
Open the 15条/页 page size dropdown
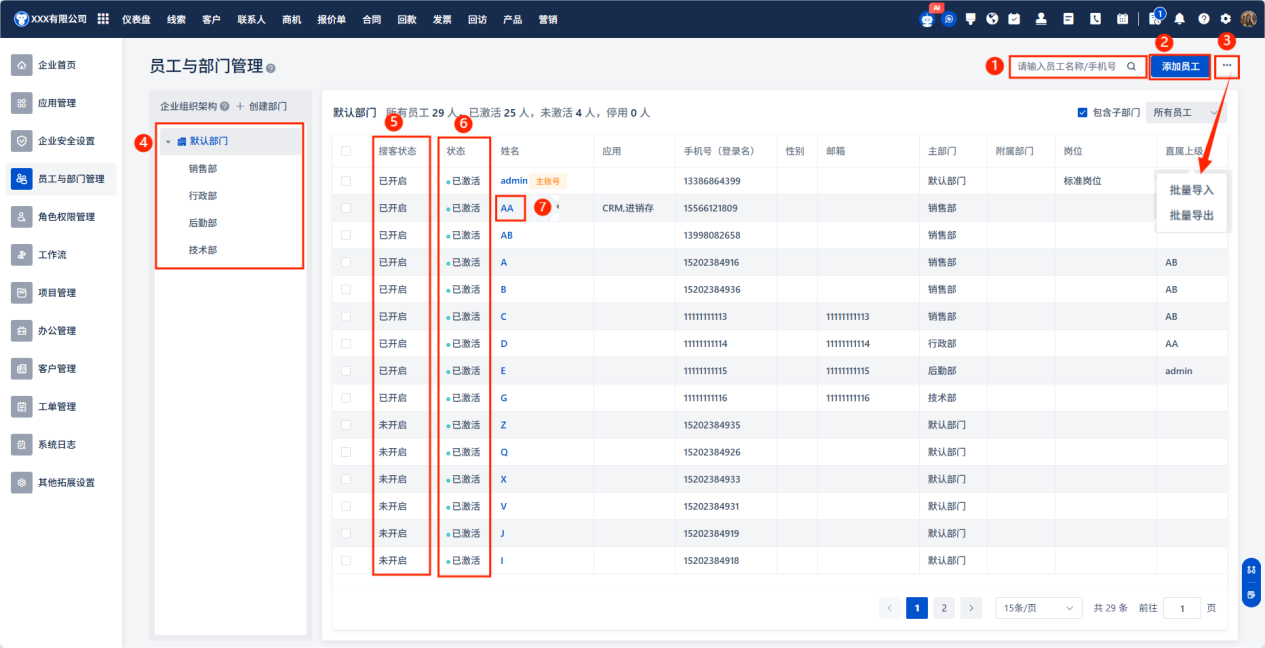click(x=1039, y=608)
